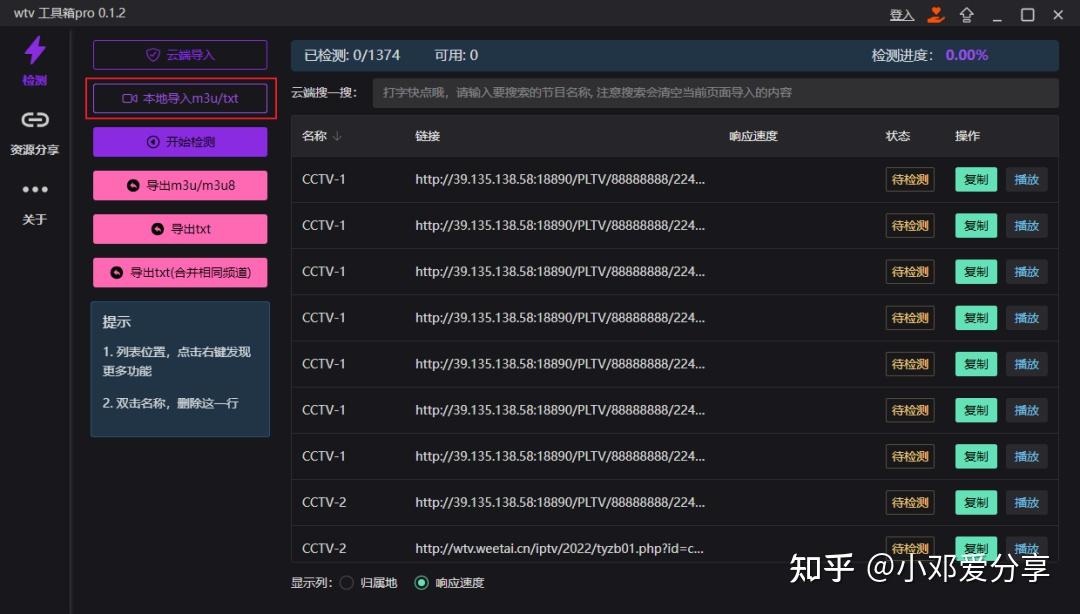Screen dimensions: 1080x614
Task: Click 导出txt(合并相同频道) merge export button
Action: pos(180,272)
